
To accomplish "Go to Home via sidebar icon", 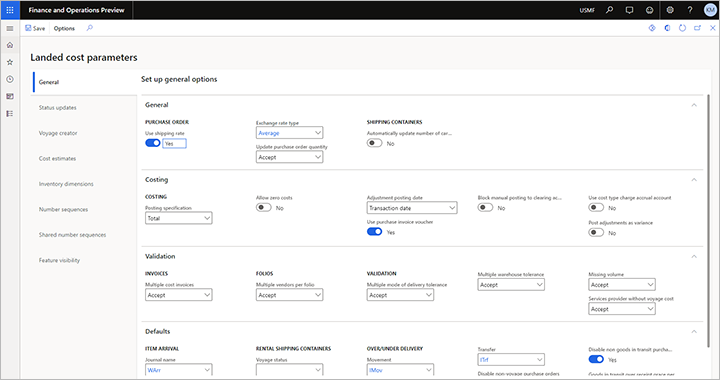I will click(10, 45).
